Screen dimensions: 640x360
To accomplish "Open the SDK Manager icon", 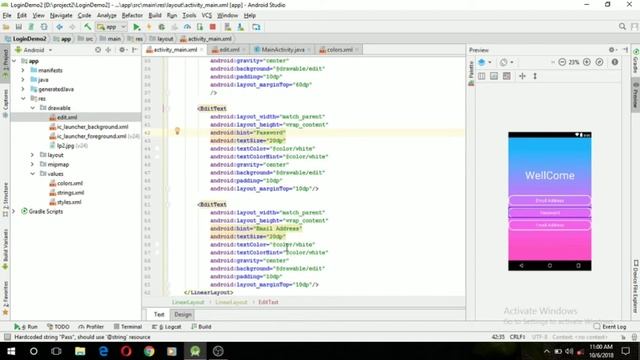I will click(x=241, y=27).
